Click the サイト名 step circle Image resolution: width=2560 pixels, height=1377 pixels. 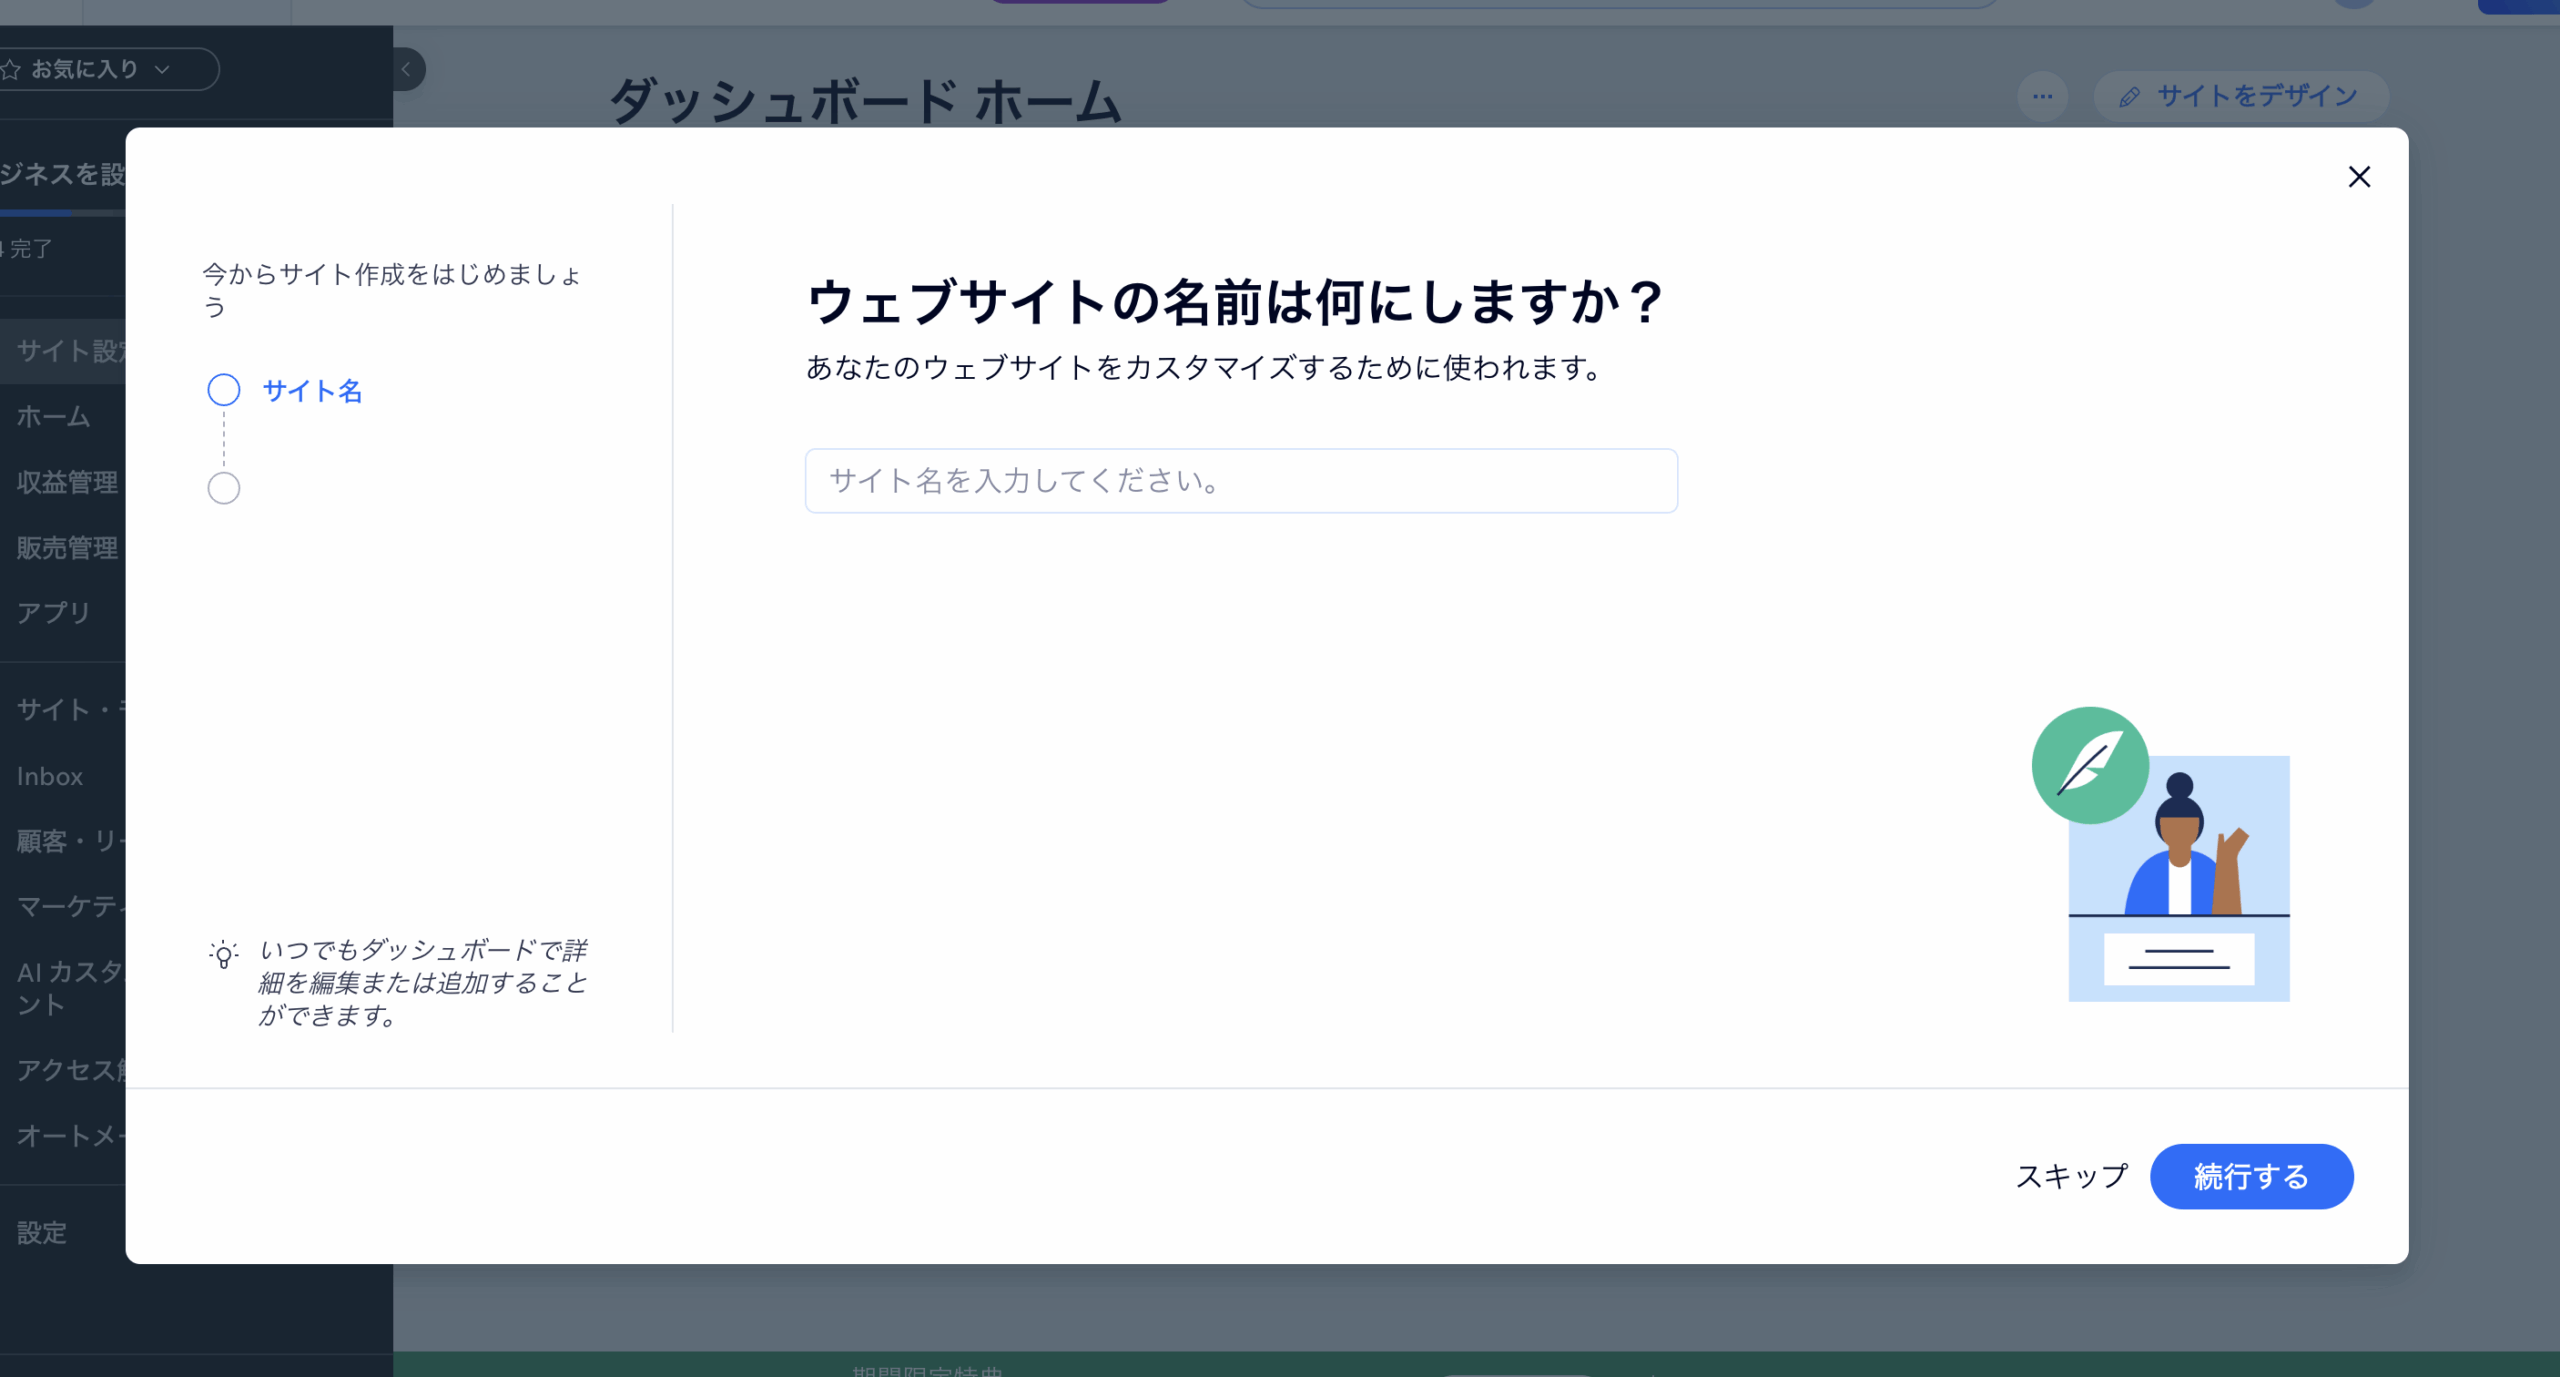[223, 390]
